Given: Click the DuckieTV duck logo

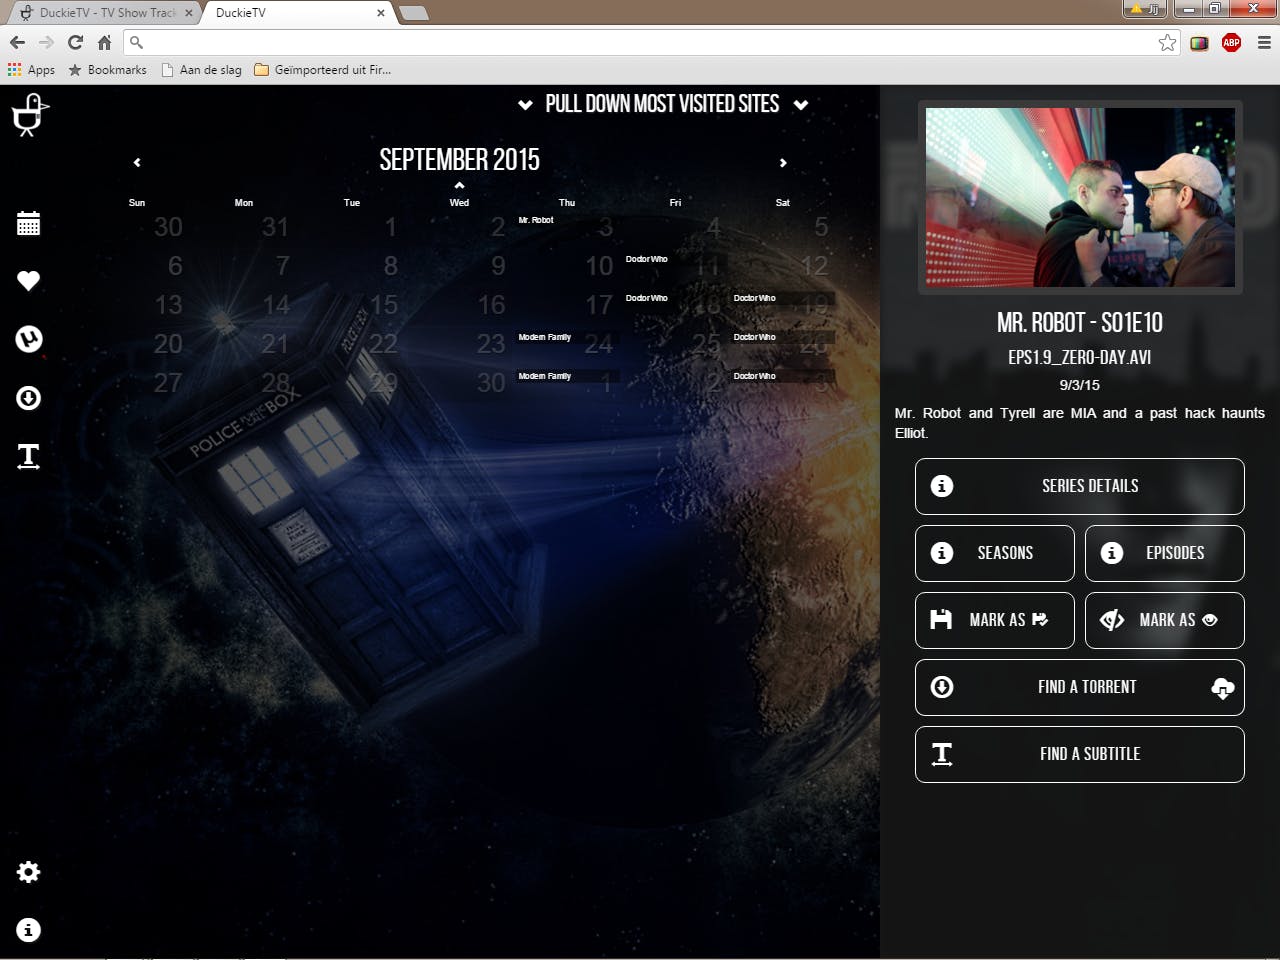Looking at the screenshot, I should pyautogui.click(x=29, y=115).
